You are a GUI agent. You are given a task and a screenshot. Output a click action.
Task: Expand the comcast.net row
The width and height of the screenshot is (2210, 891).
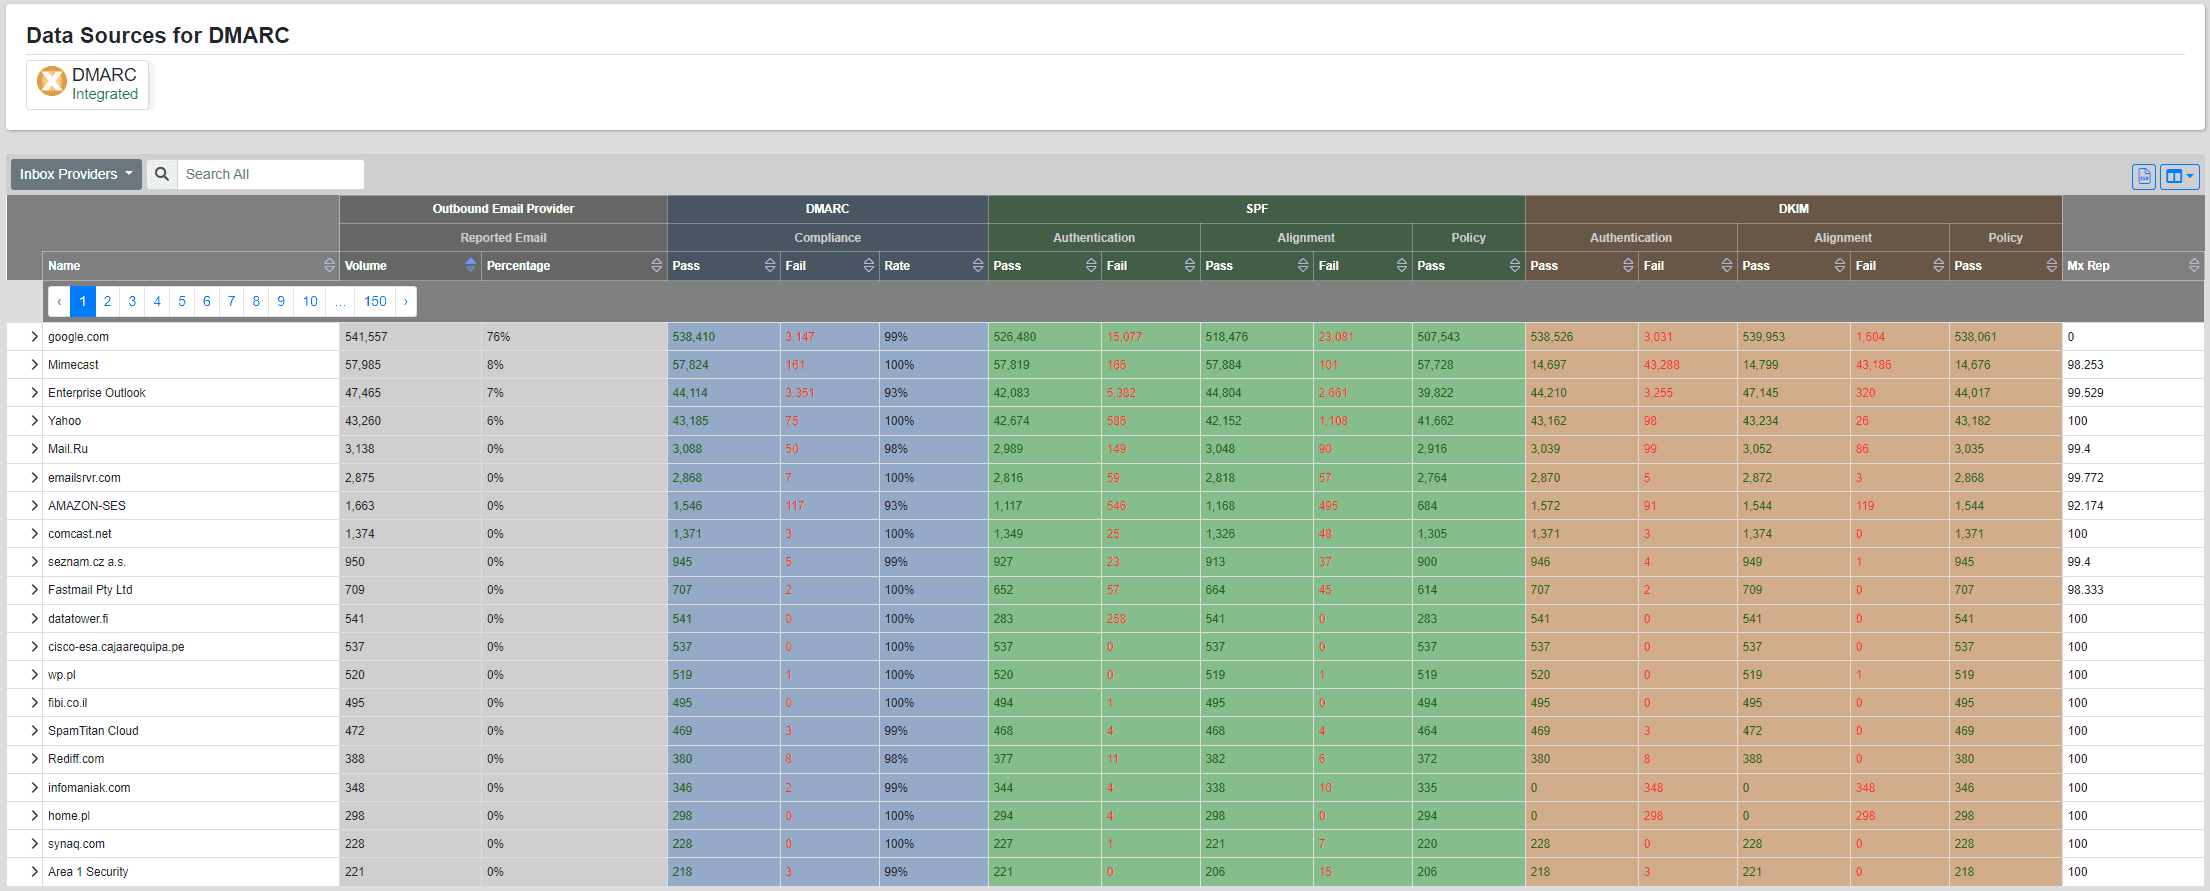pos(34,534)
